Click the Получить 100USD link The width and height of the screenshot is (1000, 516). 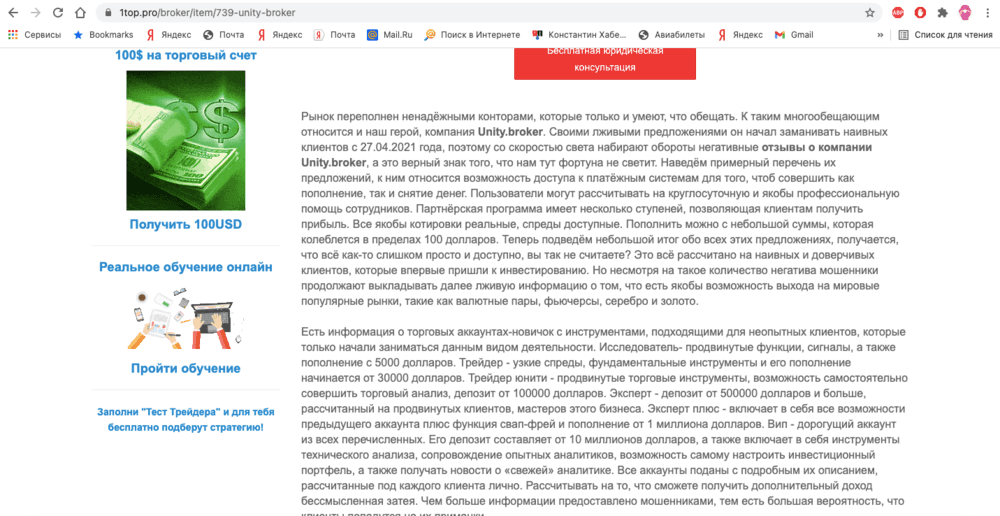[186, 225]
